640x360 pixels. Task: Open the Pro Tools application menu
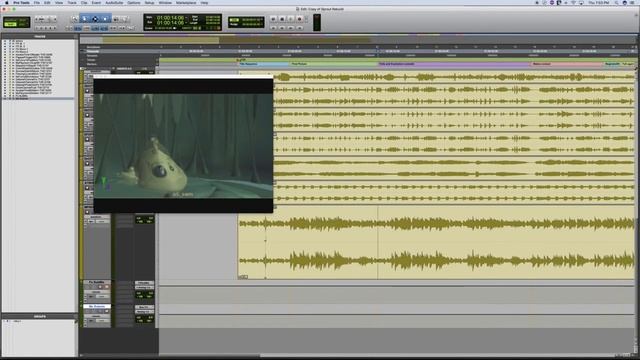point(21,2)
